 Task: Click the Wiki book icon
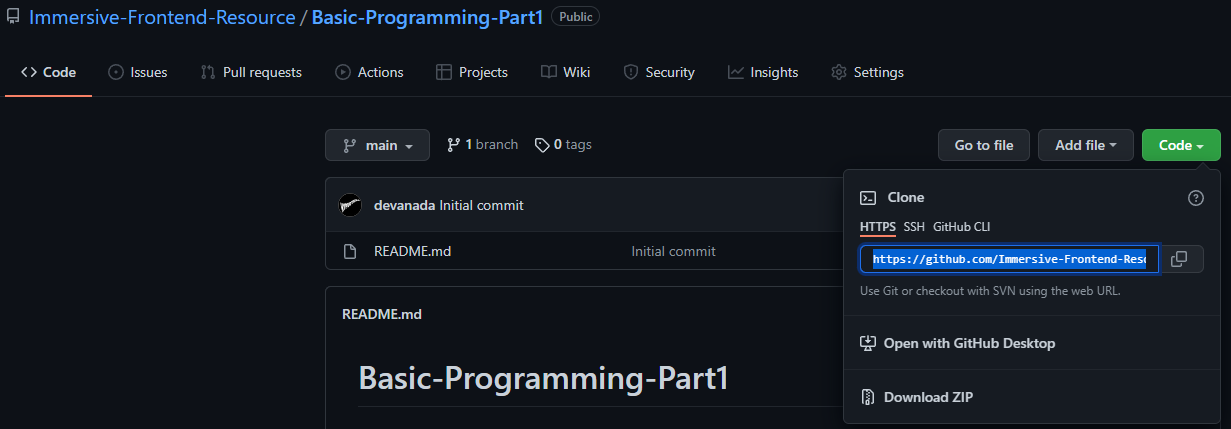tap(549, 72)
